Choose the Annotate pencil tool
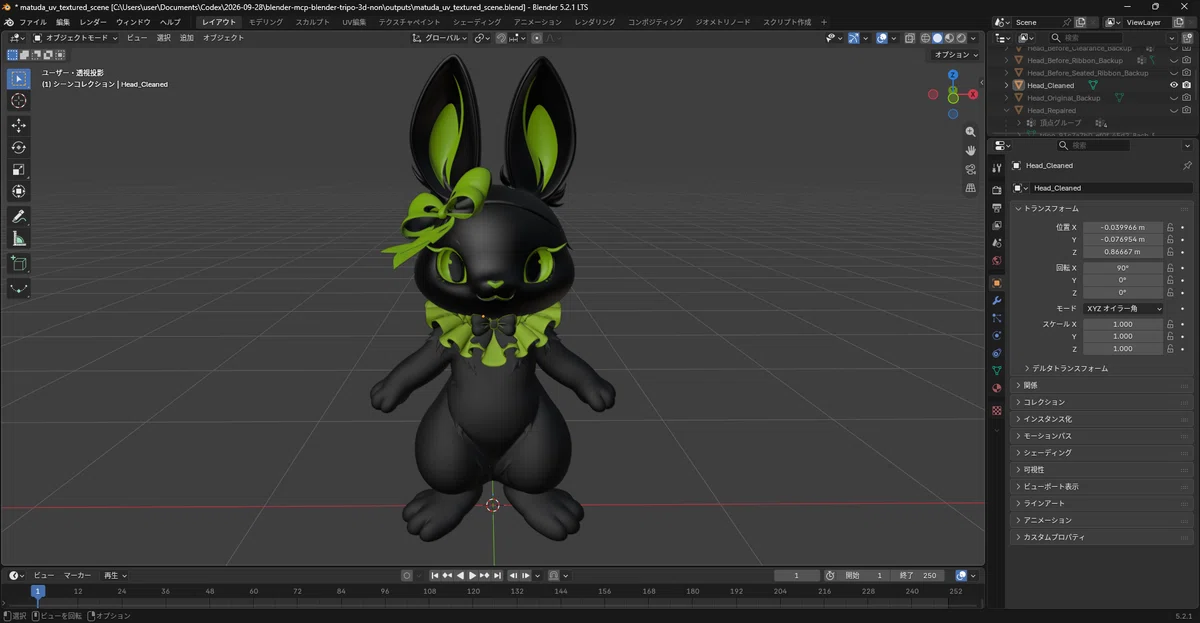Image resolution: width=1200 pixels, height=623 pixels. point(19,216)
